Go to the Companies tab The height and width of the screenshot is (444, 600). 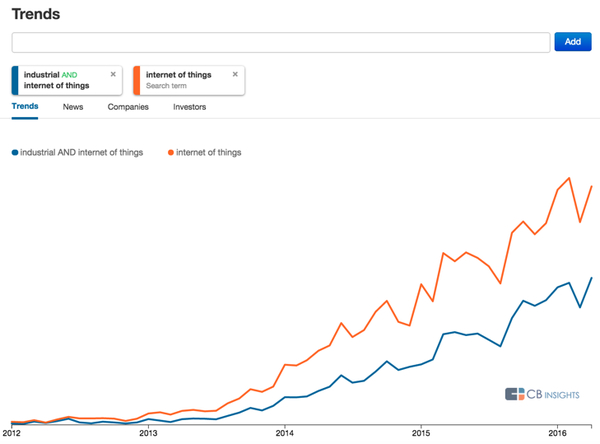pos(128,106)
